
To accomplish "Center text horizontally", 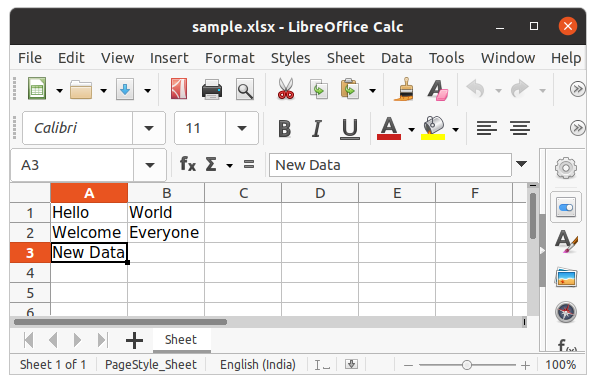I will (520, 128).
